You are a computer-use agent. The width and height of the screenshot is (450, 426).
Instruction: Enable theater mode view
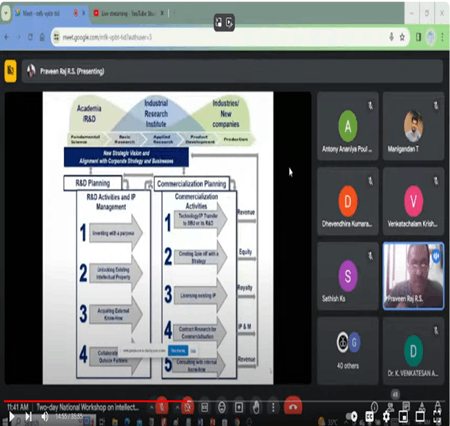point(420,416)
